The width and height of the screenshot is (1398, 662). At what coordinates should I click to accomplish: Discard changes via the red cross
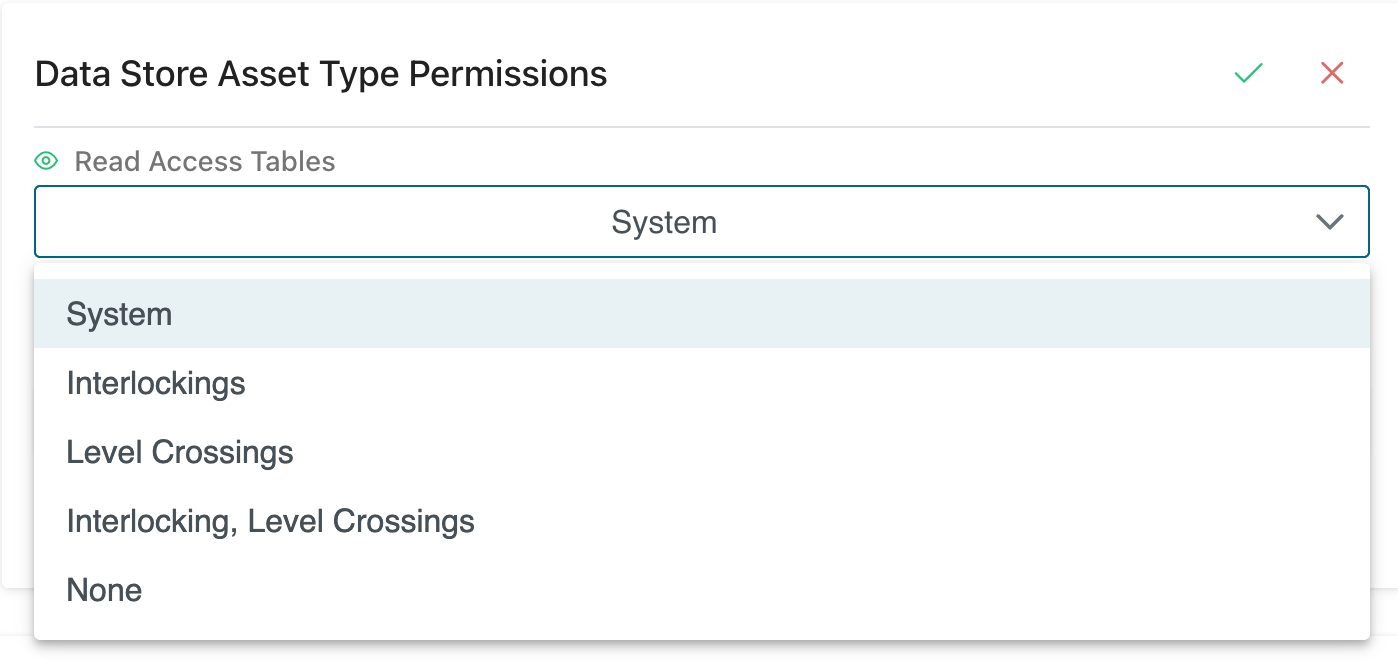1331,73
